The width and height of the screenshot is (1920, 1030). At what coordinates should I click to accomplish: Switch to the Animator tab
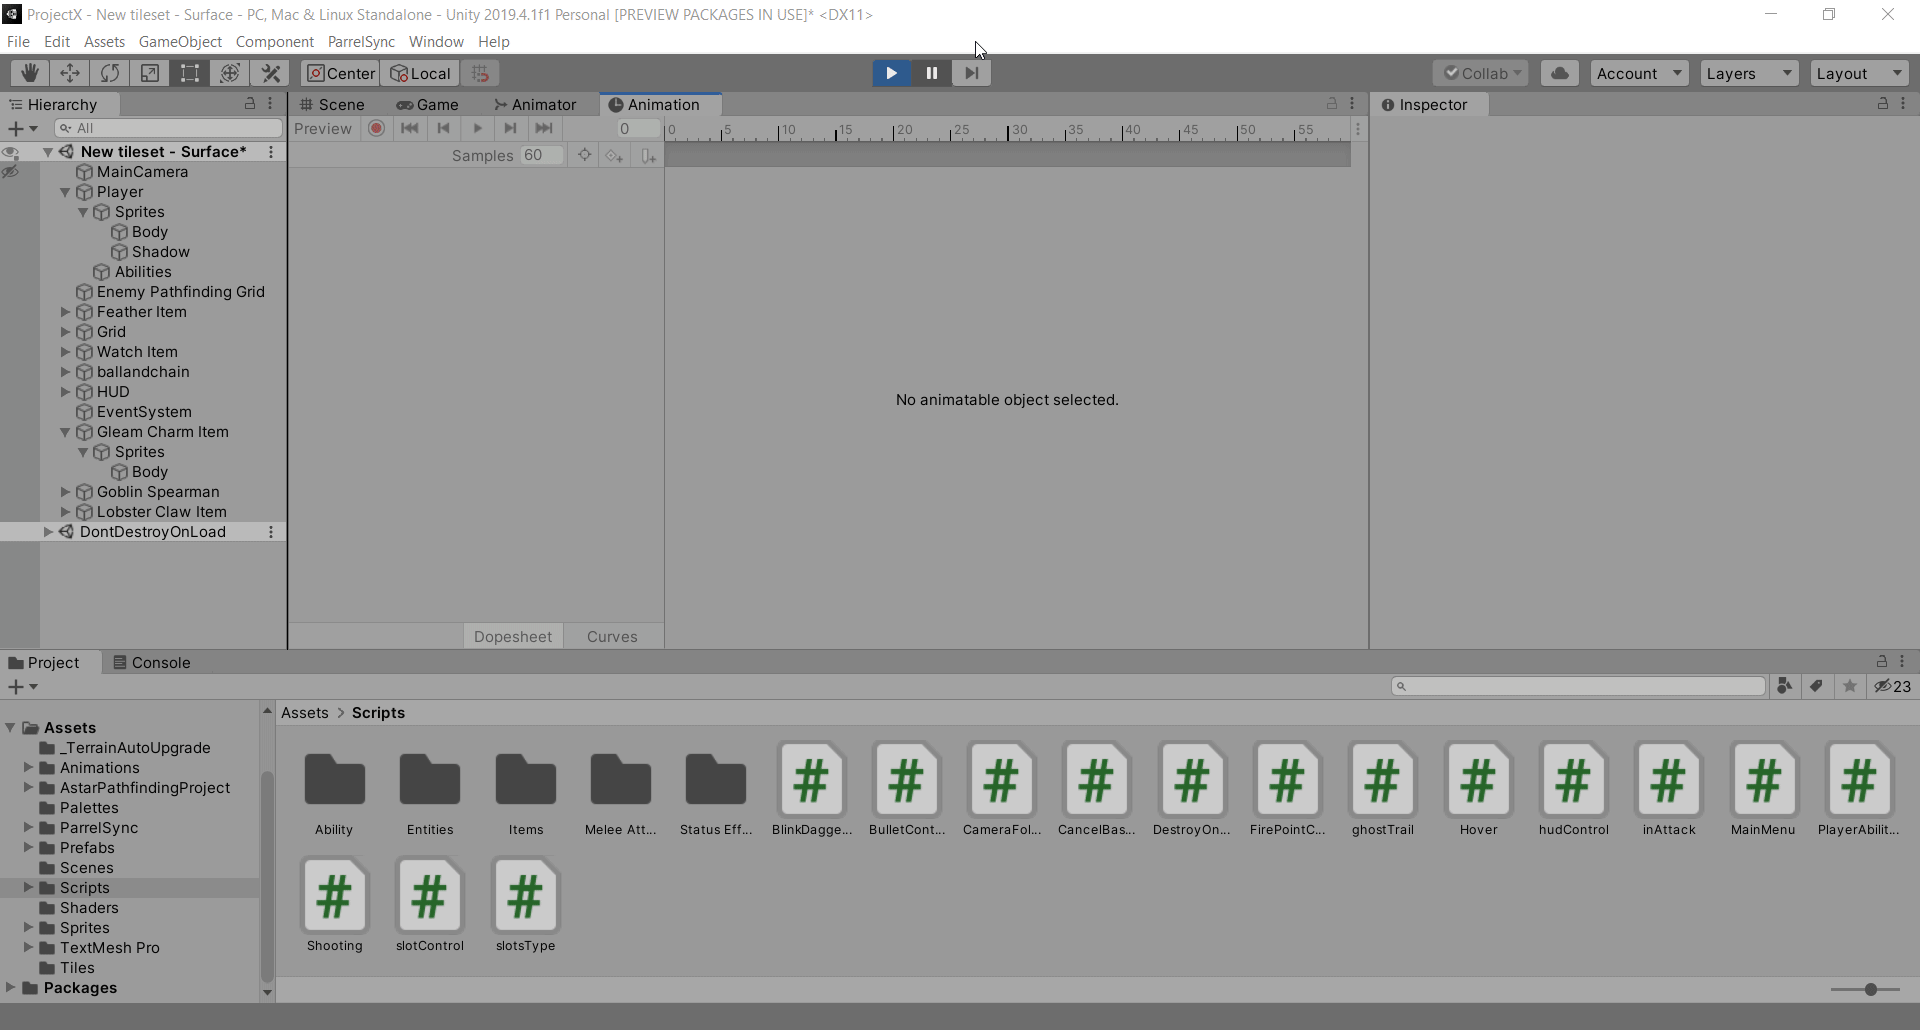(535, 104)
